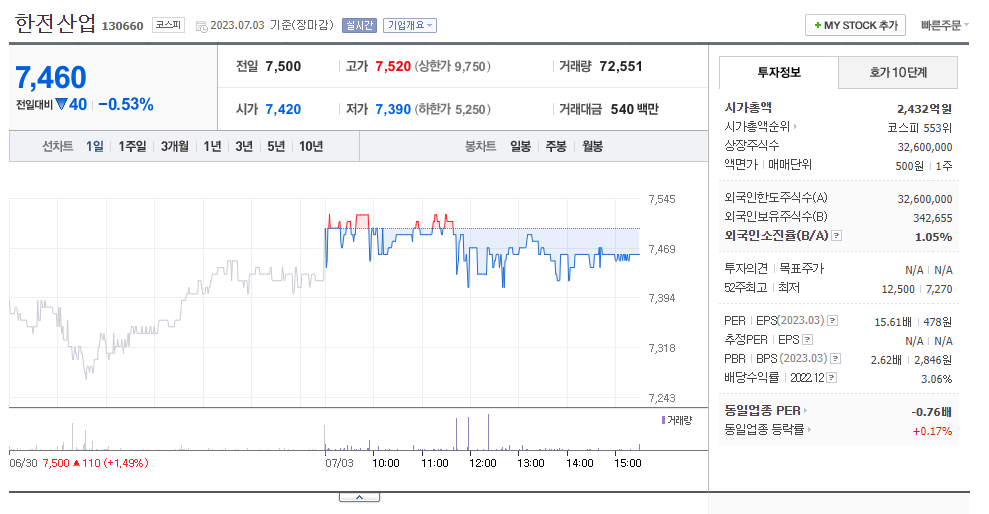Collapse the chart using the up-arrow handle

360,498
